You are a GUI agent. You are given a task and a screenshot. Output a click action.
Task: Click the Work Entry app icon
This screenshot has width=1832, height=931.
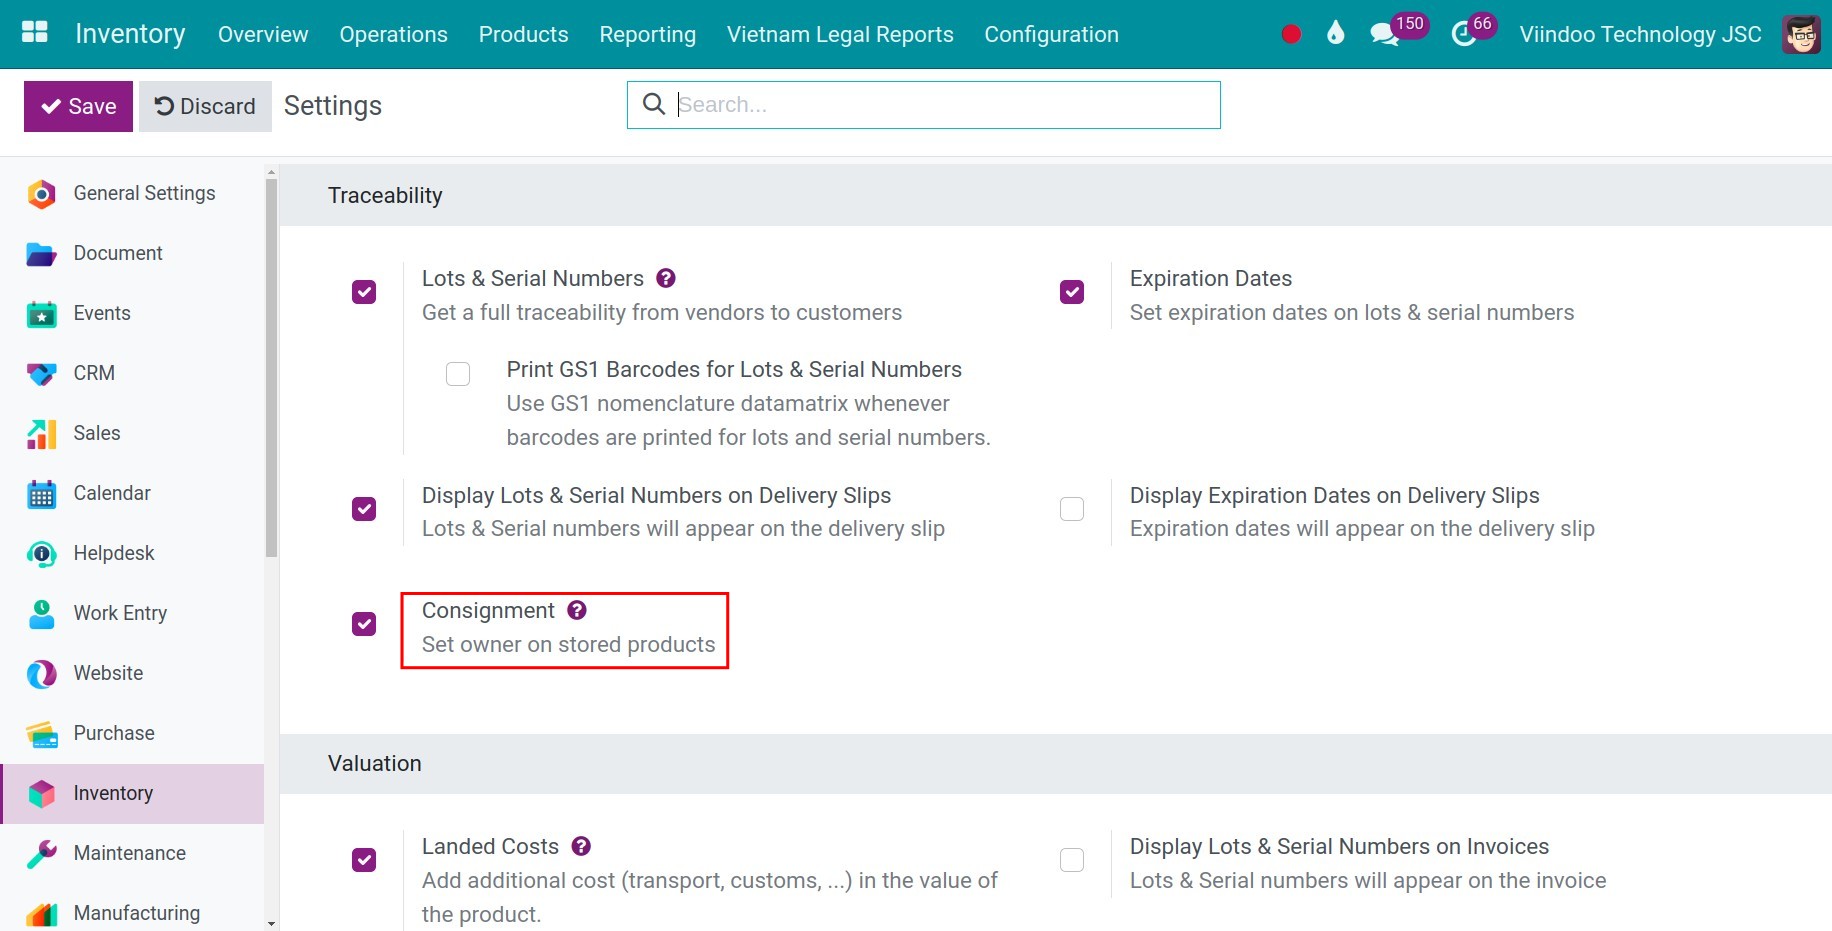pyautogui.click(x=41, y=614)
